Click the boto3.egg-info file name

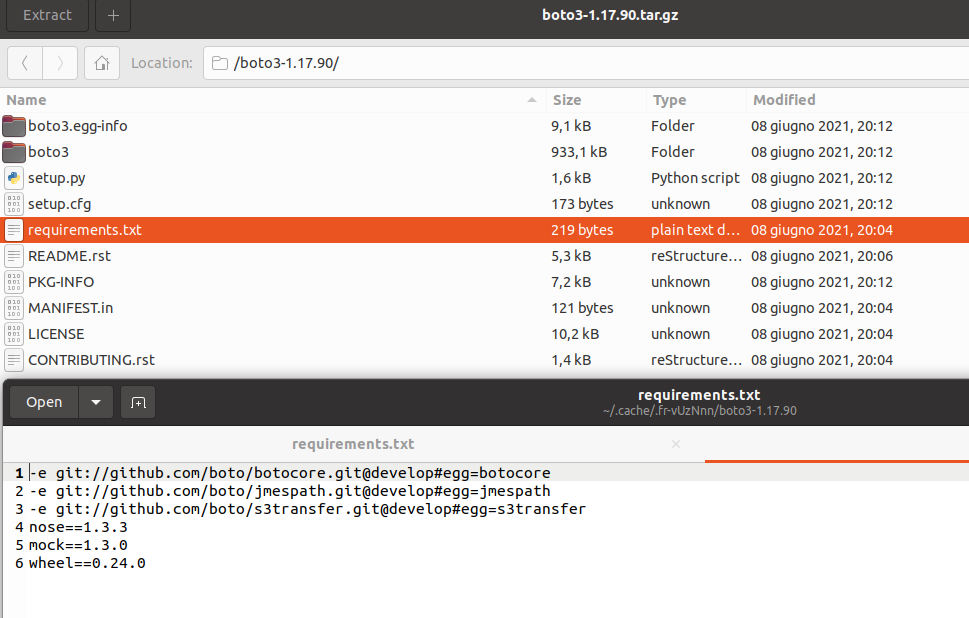[x=78, y=126]
